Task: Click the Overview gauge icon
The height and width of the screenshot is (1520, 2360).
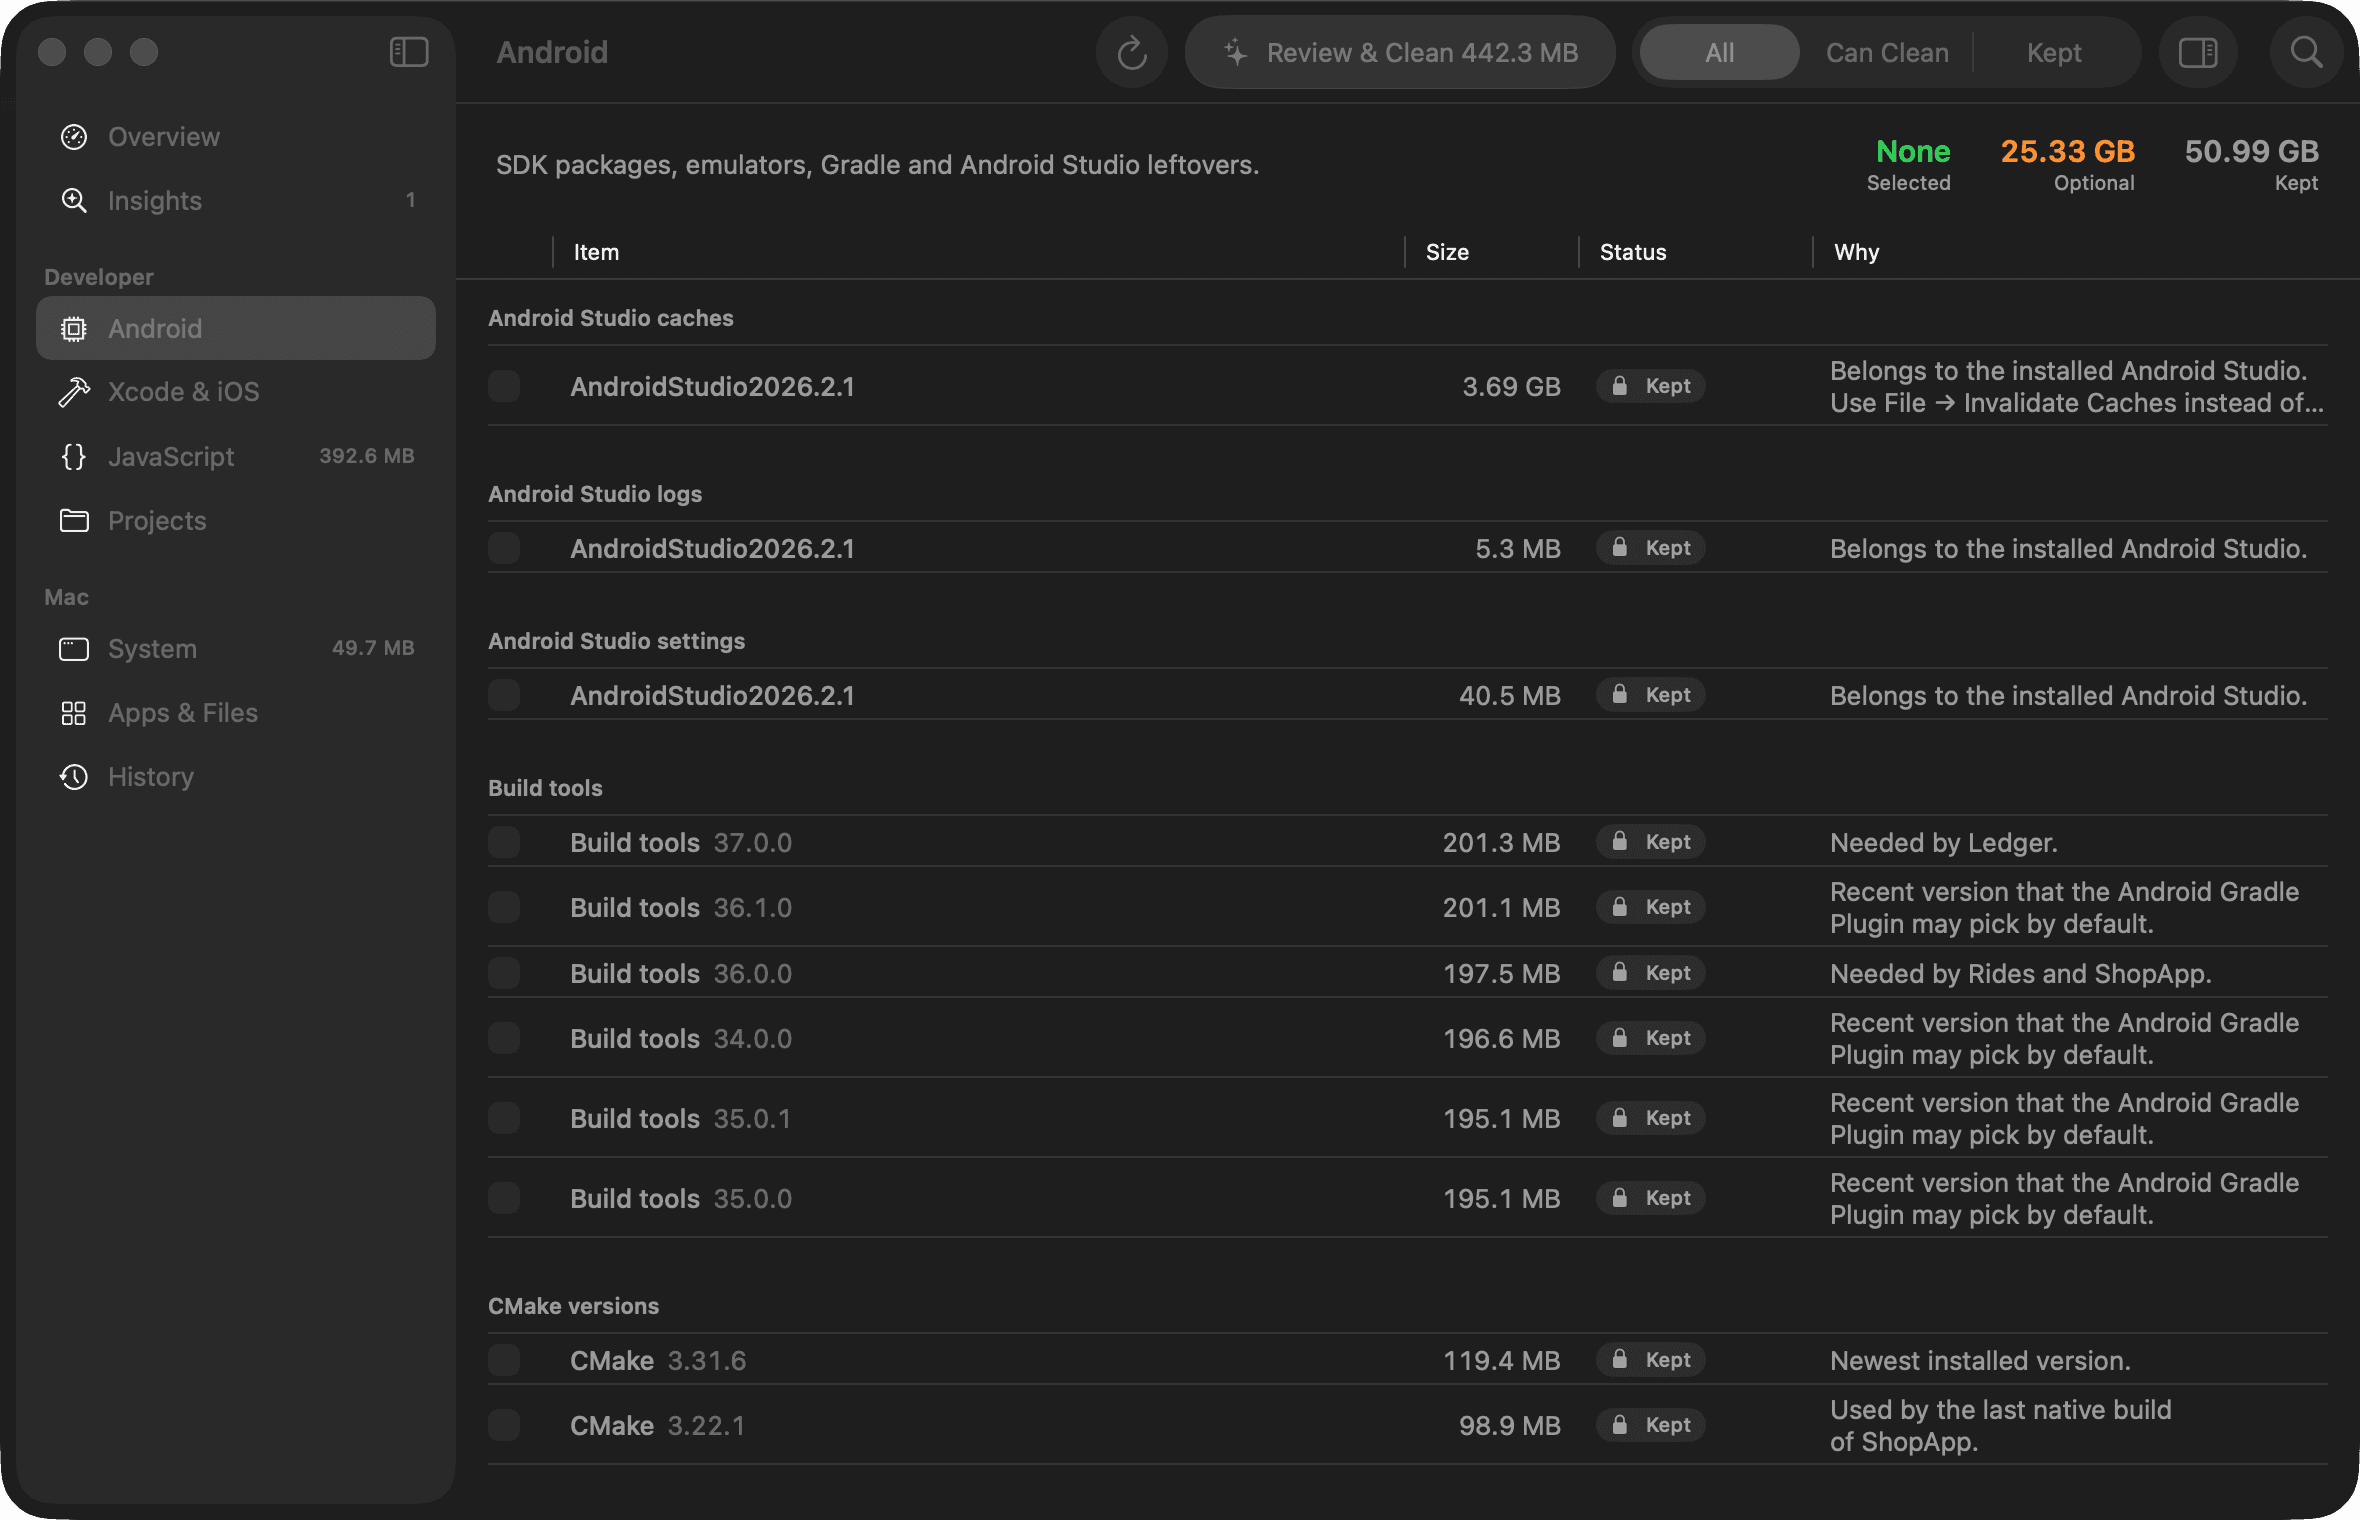Action: (x=74, y=137)
